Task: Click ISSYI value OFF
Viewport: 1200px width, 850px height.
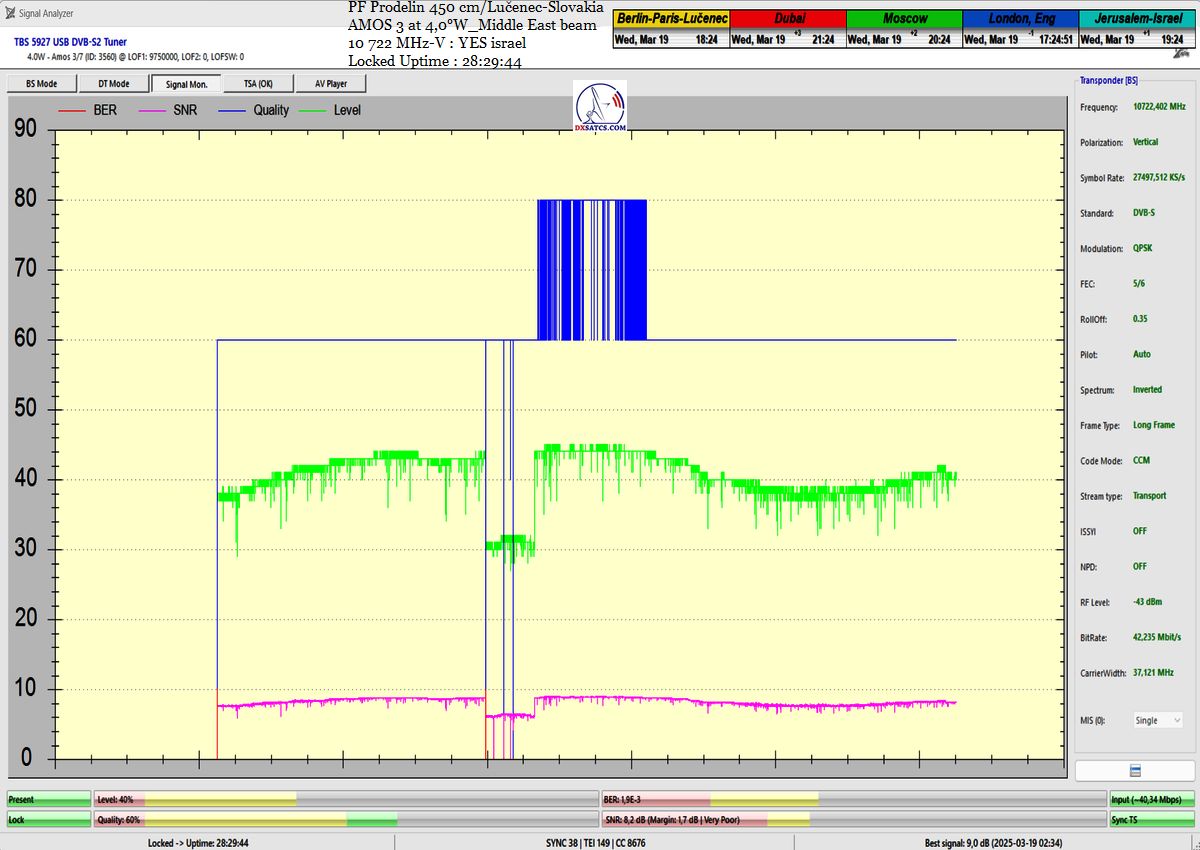Action: point(1140,531)
